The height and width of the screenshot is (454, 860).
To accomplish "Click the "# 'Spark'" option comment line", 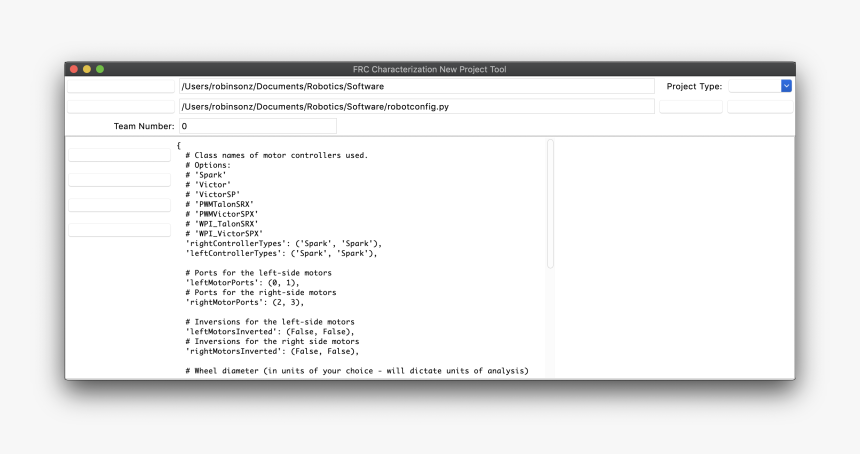I will coord(206,175).
